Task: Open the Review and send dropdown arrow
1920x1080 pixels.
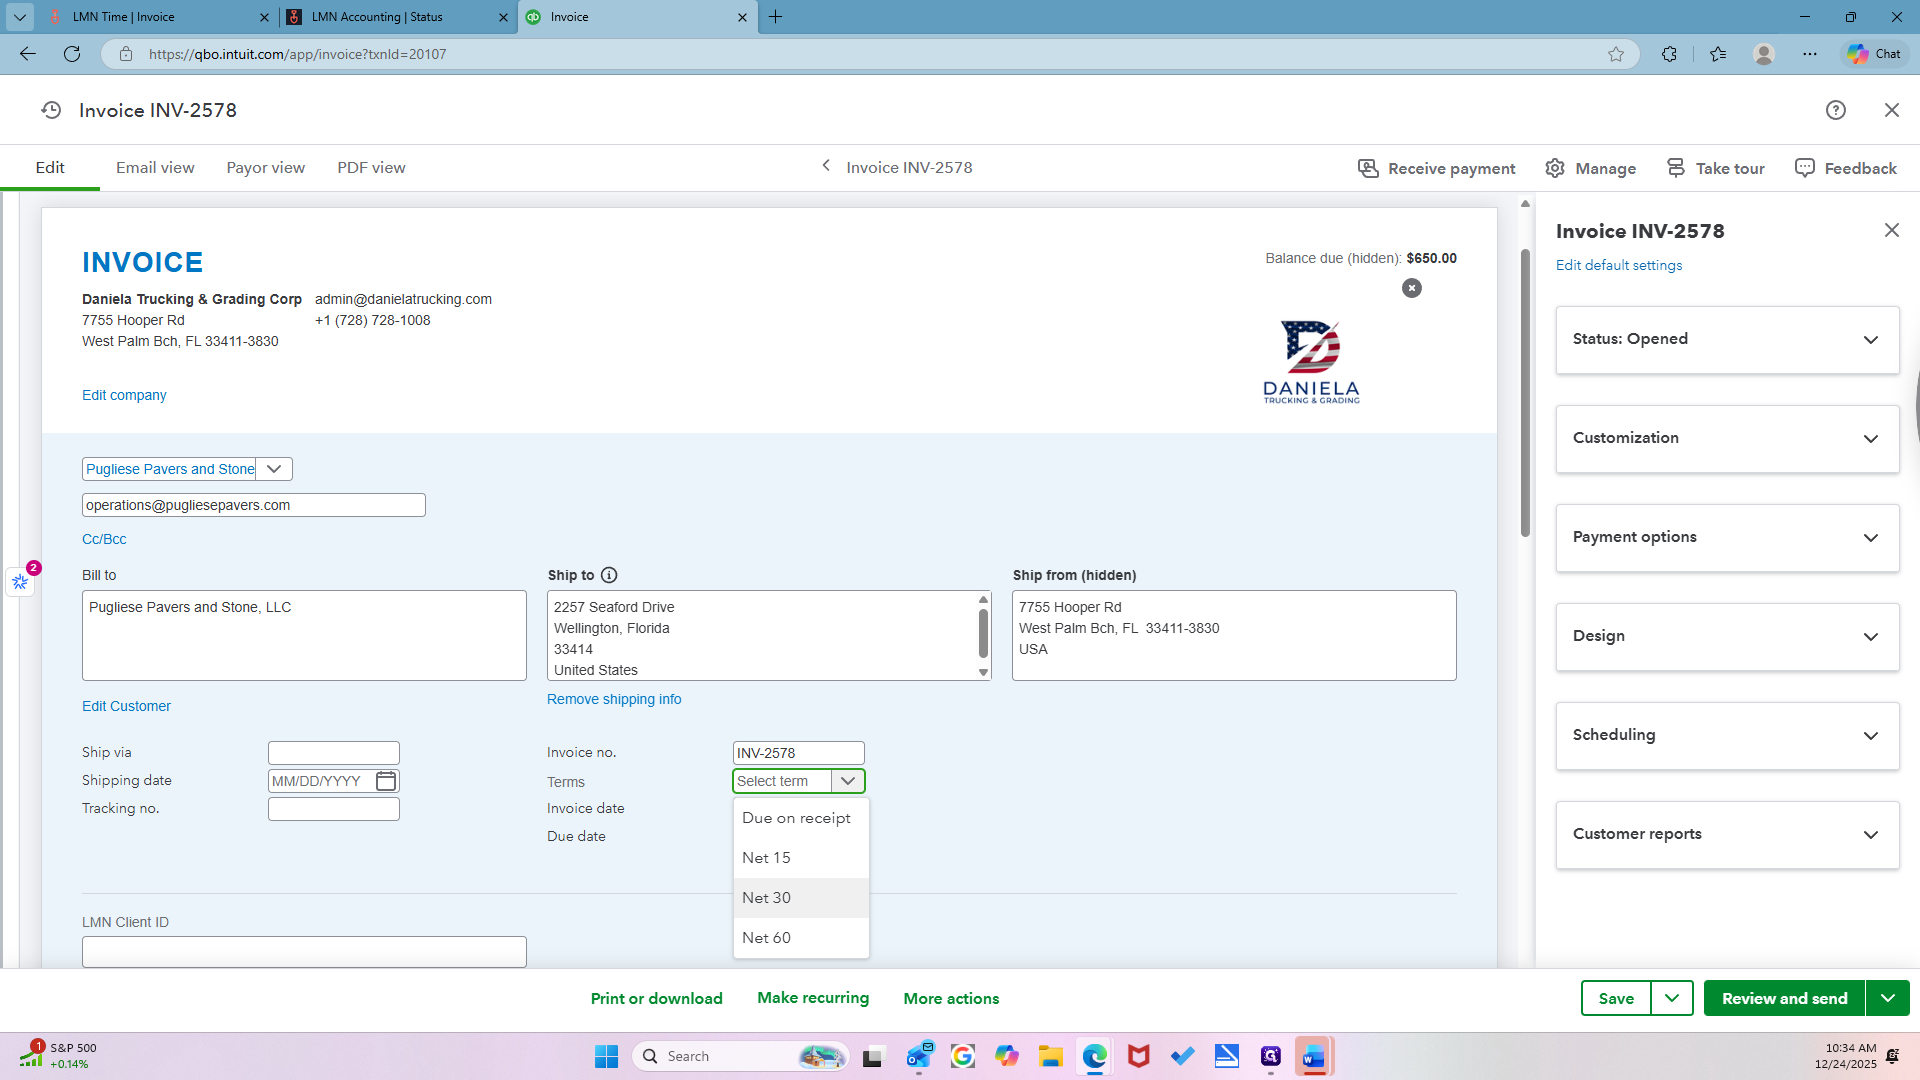Action: (1888, 998)
